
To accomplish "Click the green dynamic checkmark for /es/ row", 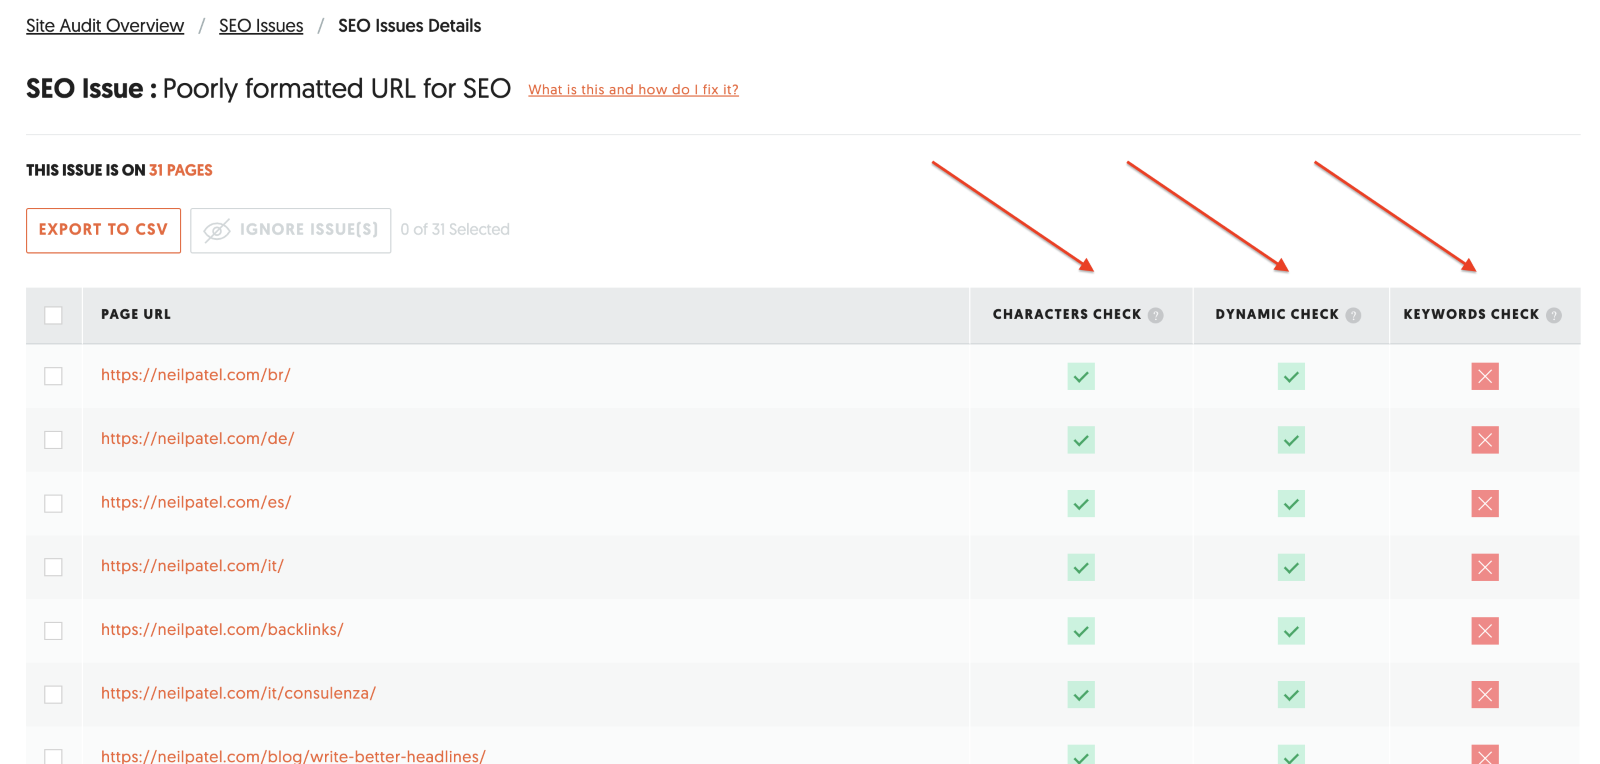I will 1291,504.
